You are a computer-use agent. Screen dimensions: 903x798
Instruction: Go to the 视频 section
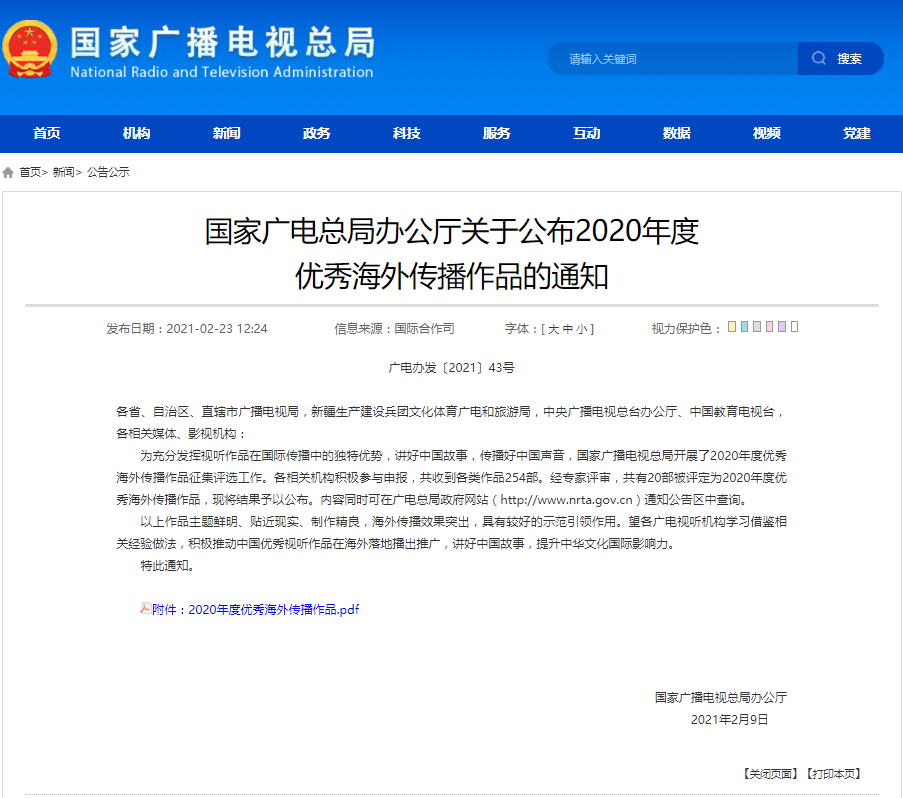pos(766,134)
